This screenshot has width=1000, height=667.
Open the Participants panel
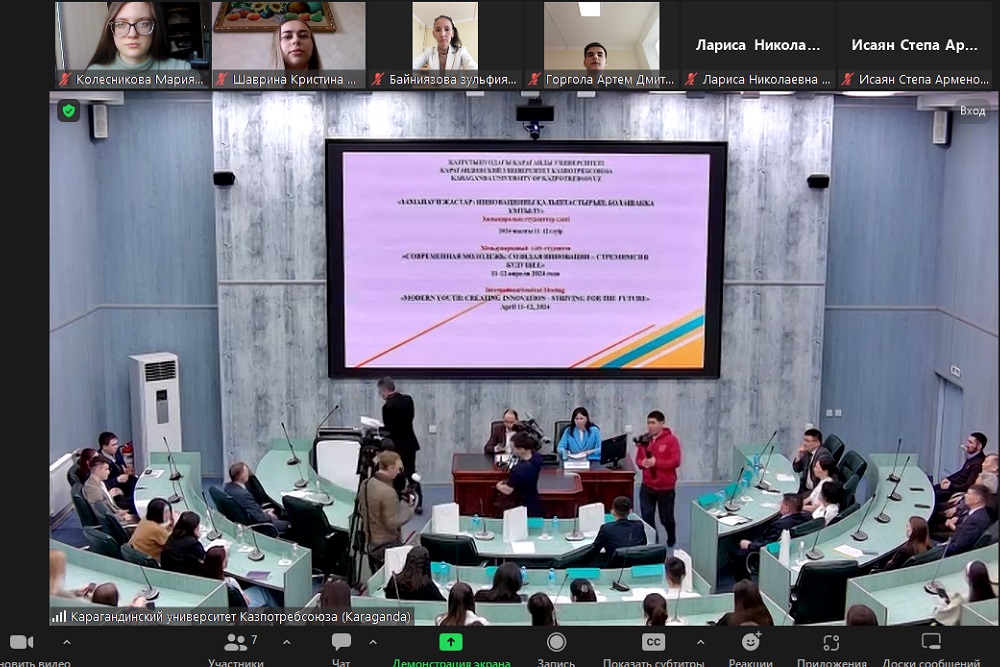point(236,643)
